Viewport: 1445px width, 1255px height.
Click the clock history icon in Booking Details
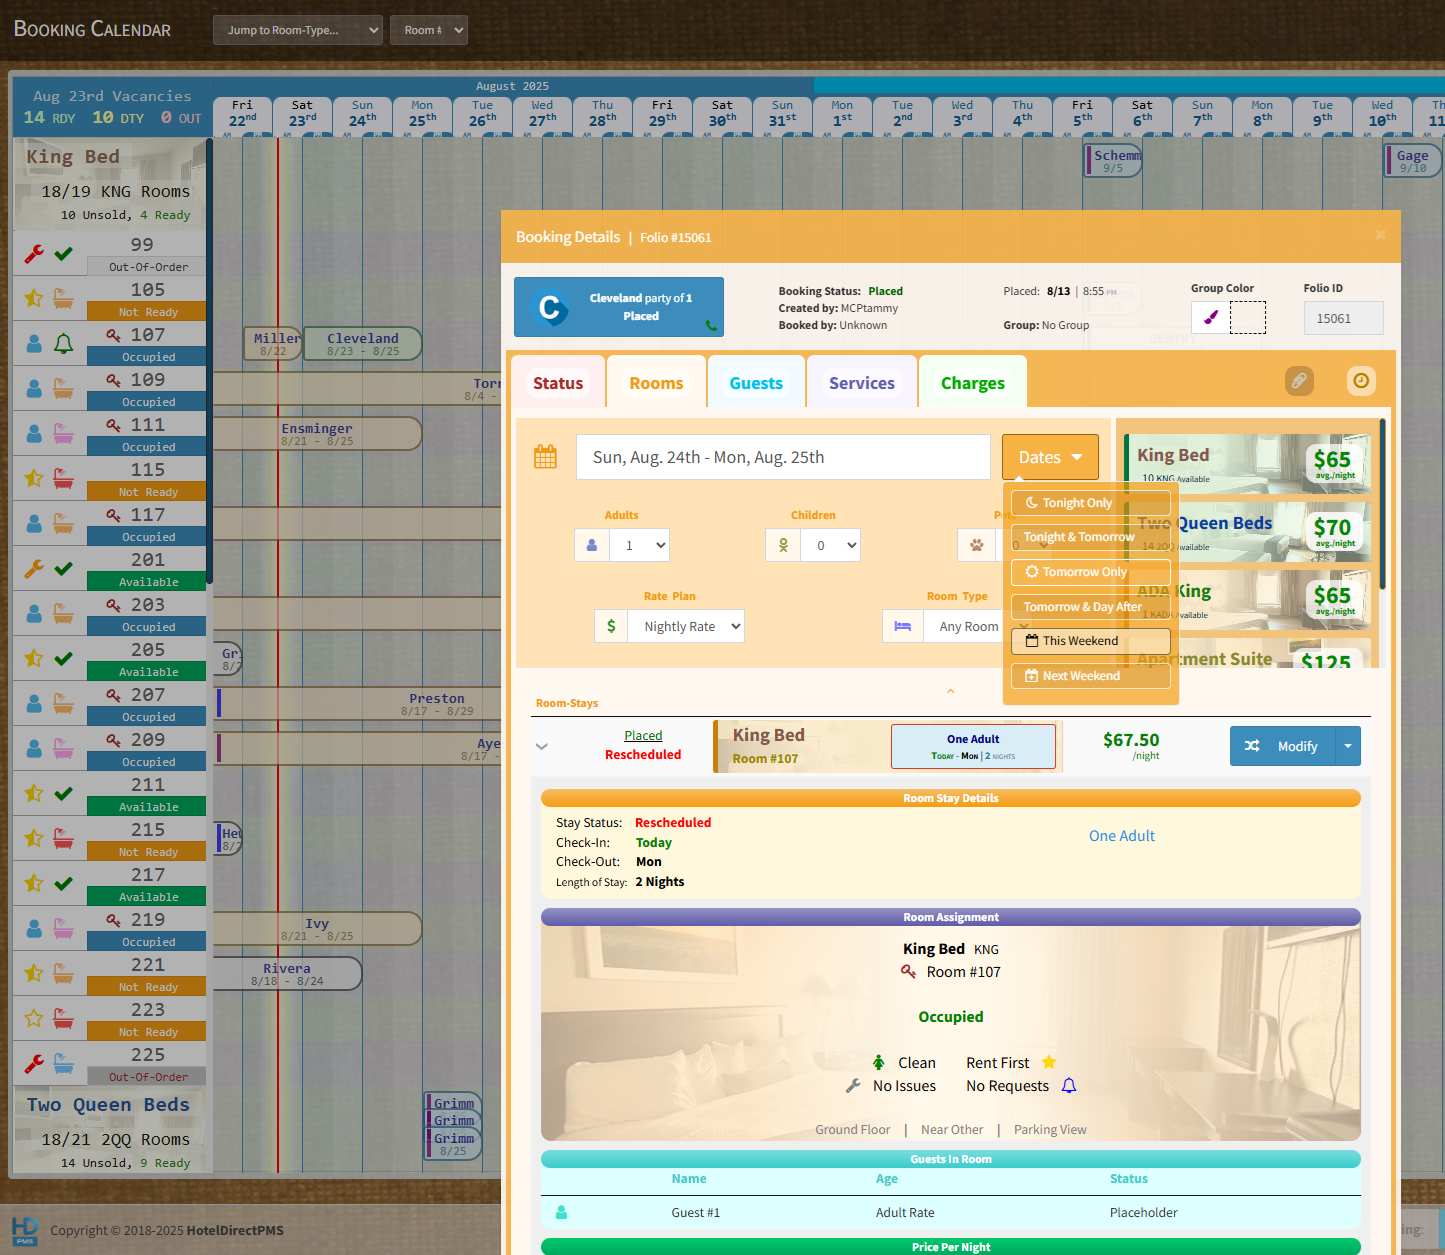[1361, 380]
